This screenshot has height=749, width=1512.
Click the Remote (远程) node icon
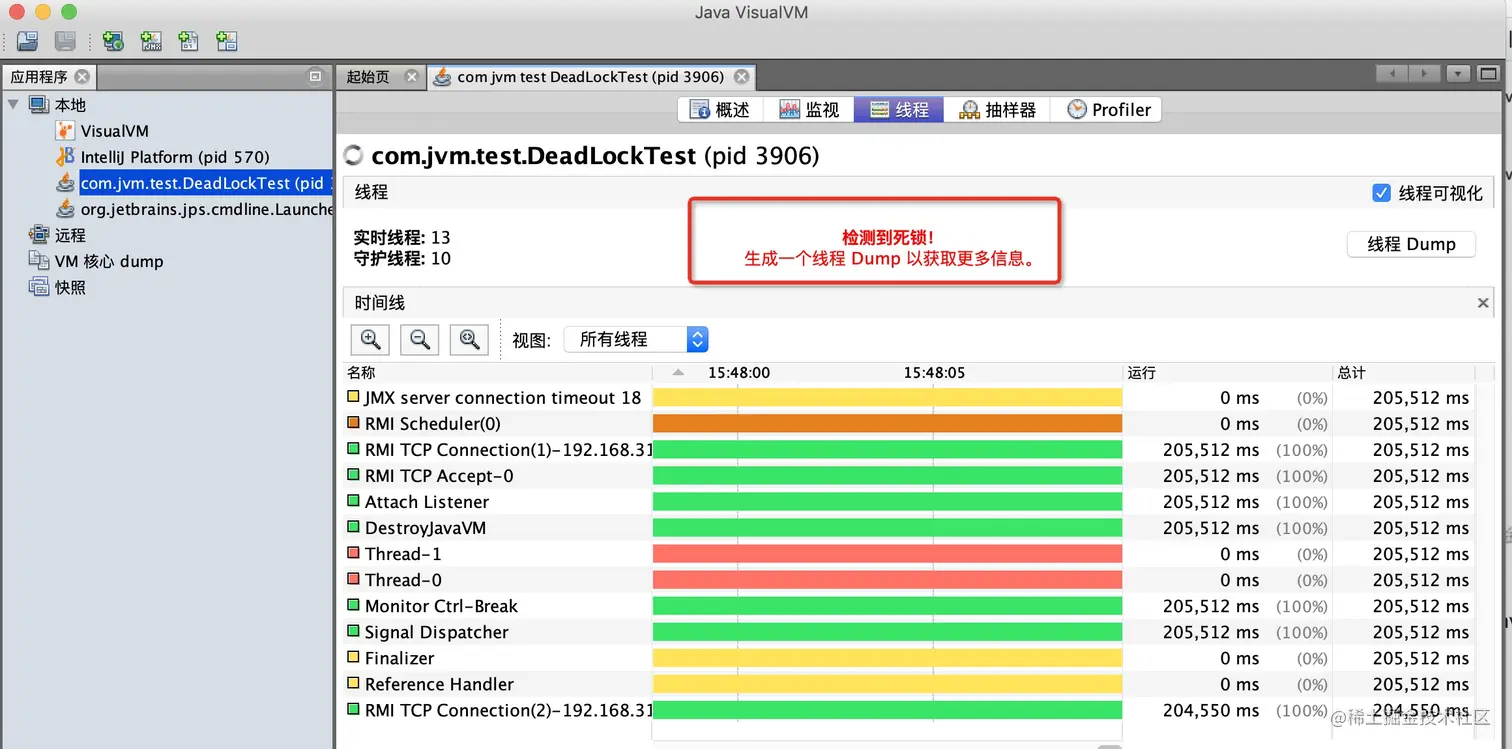coord(39,235)
